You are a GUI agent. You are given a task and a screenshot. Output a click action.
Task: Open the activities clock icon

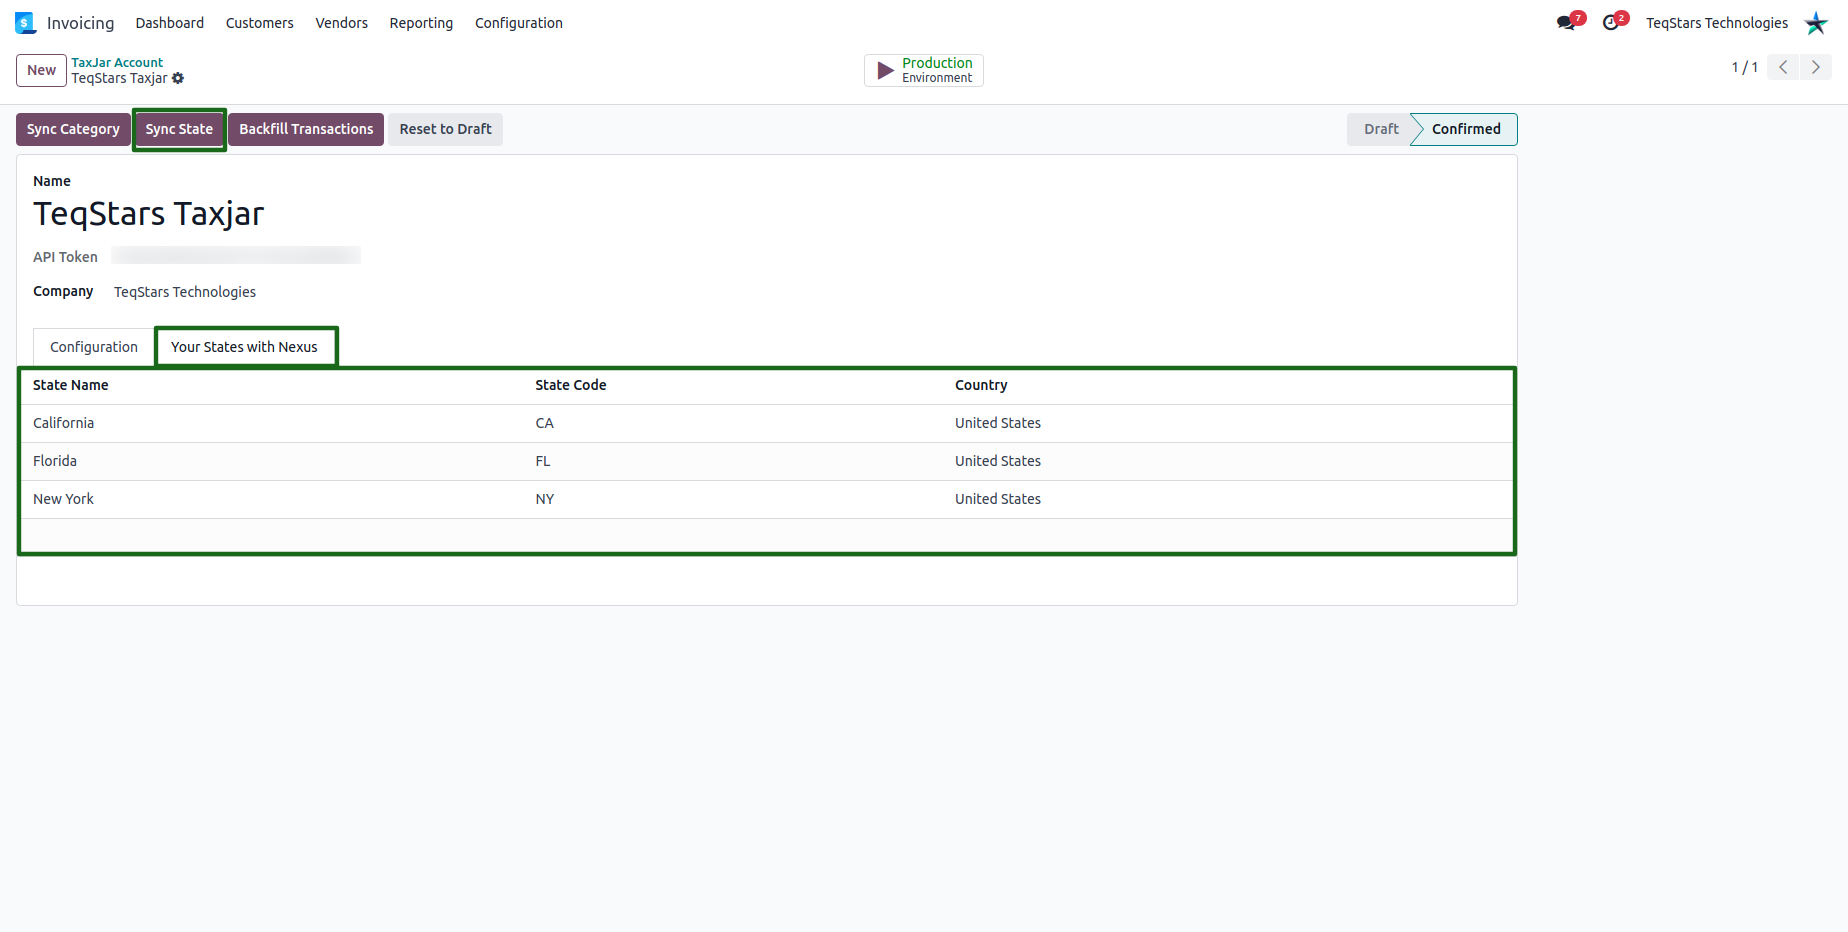(x=1611, y=23)
